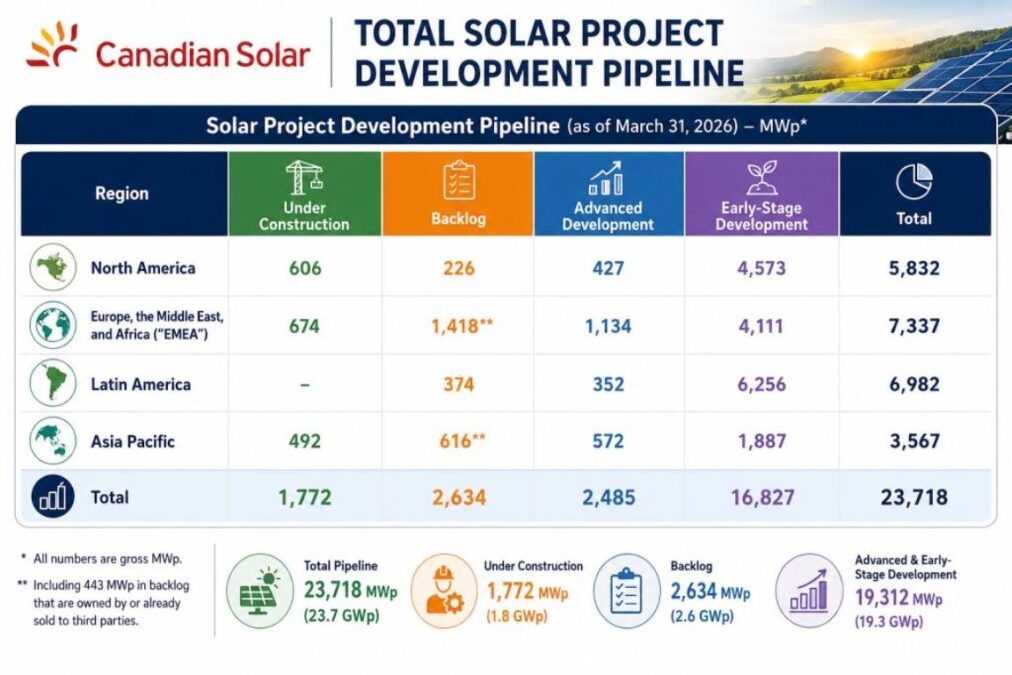
Task: Click the clipboard checklist icon above Backlog header
Action: pos(459,180)
